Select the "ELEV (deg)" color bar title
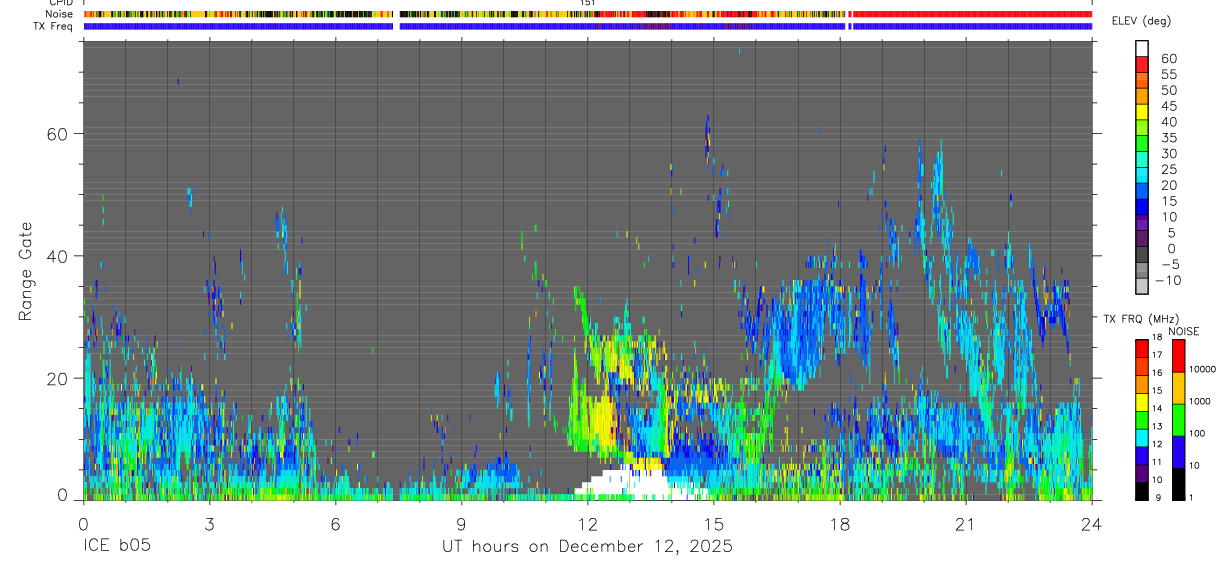 click(x=1141, y=21)
